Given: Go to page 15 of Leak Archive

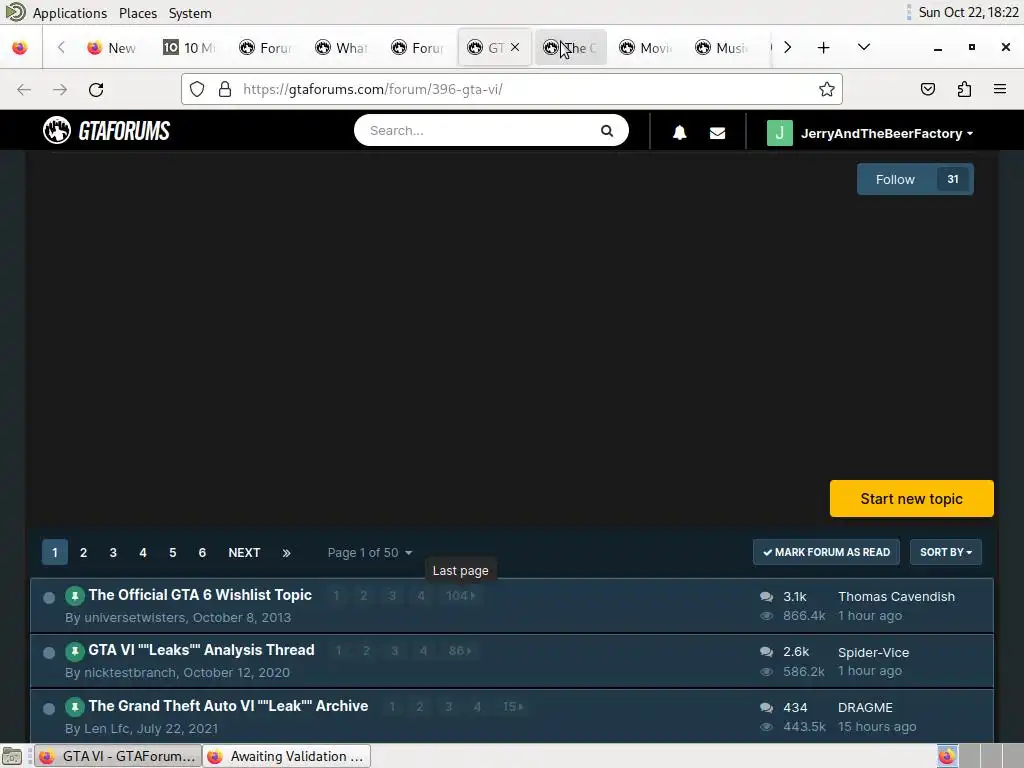Looking at the screenshot, I should coord(513,707).
